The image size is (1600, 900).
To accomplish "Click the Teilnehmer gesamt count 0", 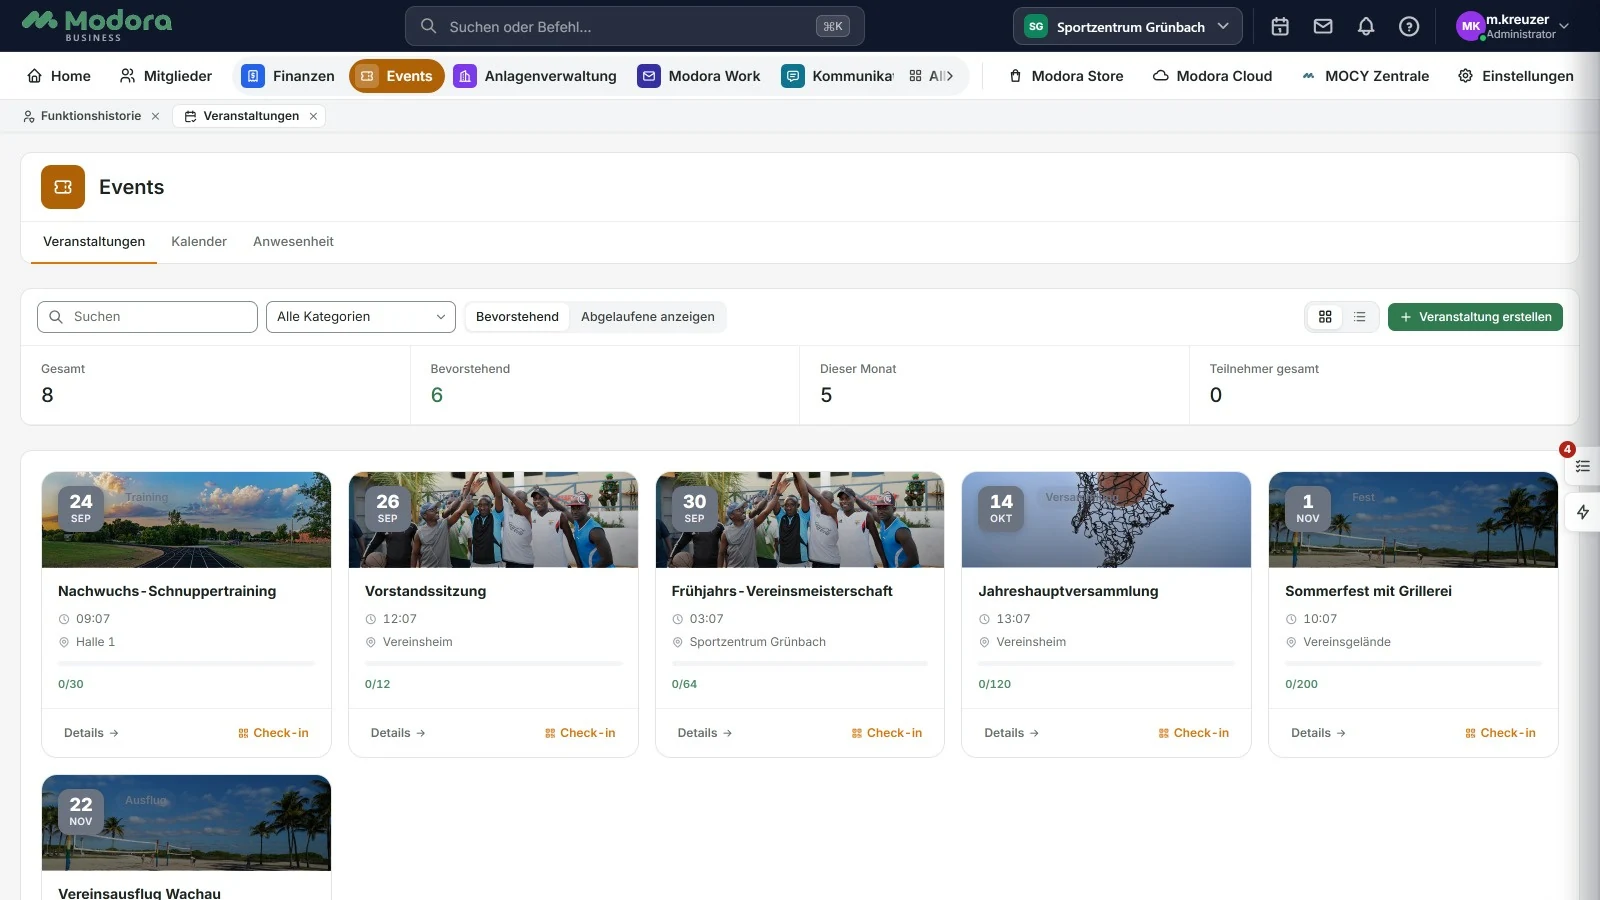I will click(x=1216, y=395).
